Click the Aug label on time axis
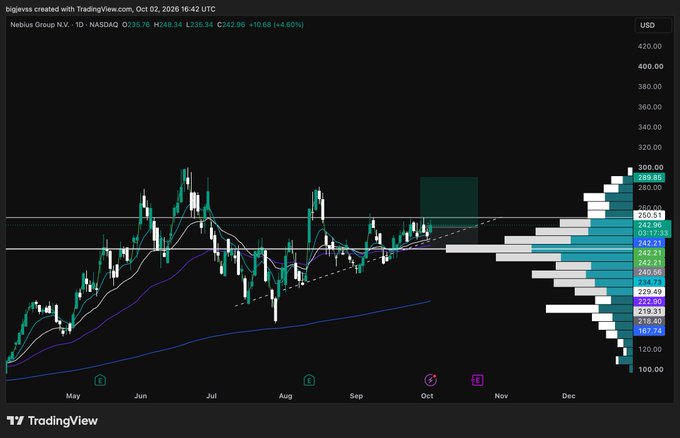Image resolution: width=680 pixels, height=438 pixels. (x=285, y=396)
